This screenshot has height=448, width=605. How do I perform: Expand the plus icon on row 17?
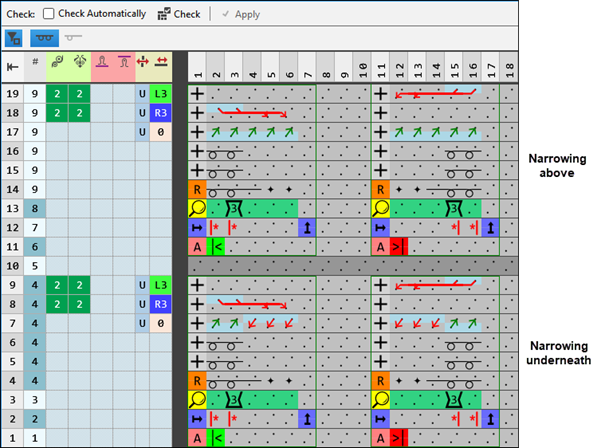[197, 131]
